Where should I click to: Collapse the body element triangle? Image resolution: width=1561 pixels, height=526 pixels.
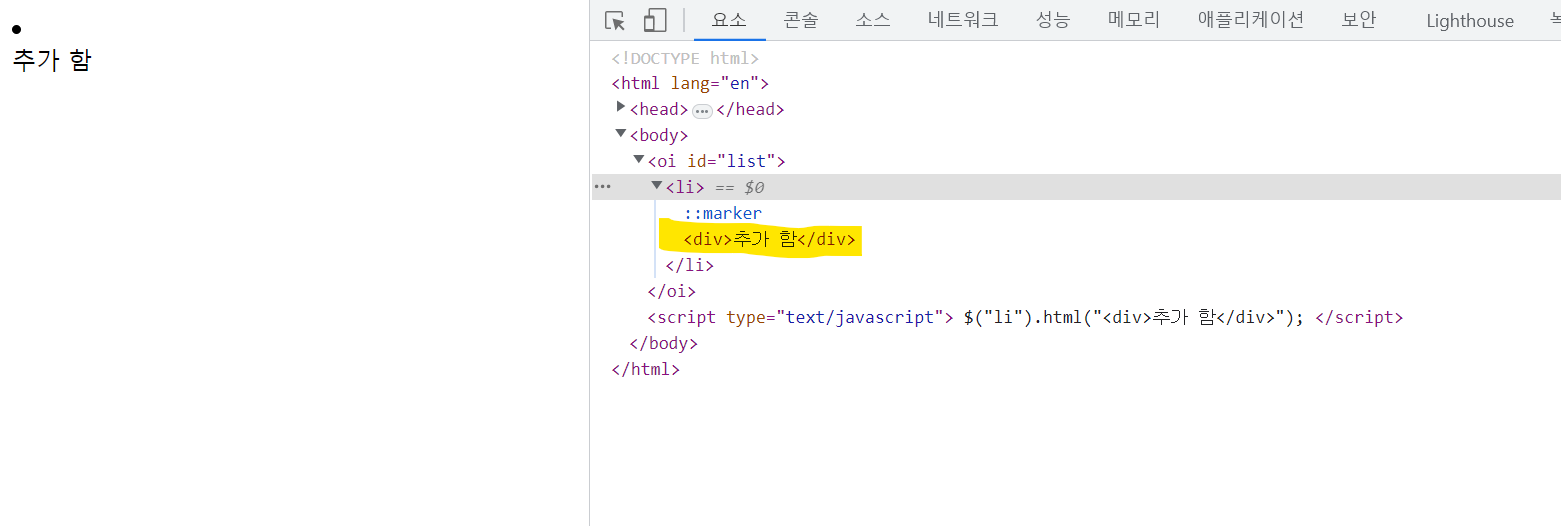pos(621,134)
